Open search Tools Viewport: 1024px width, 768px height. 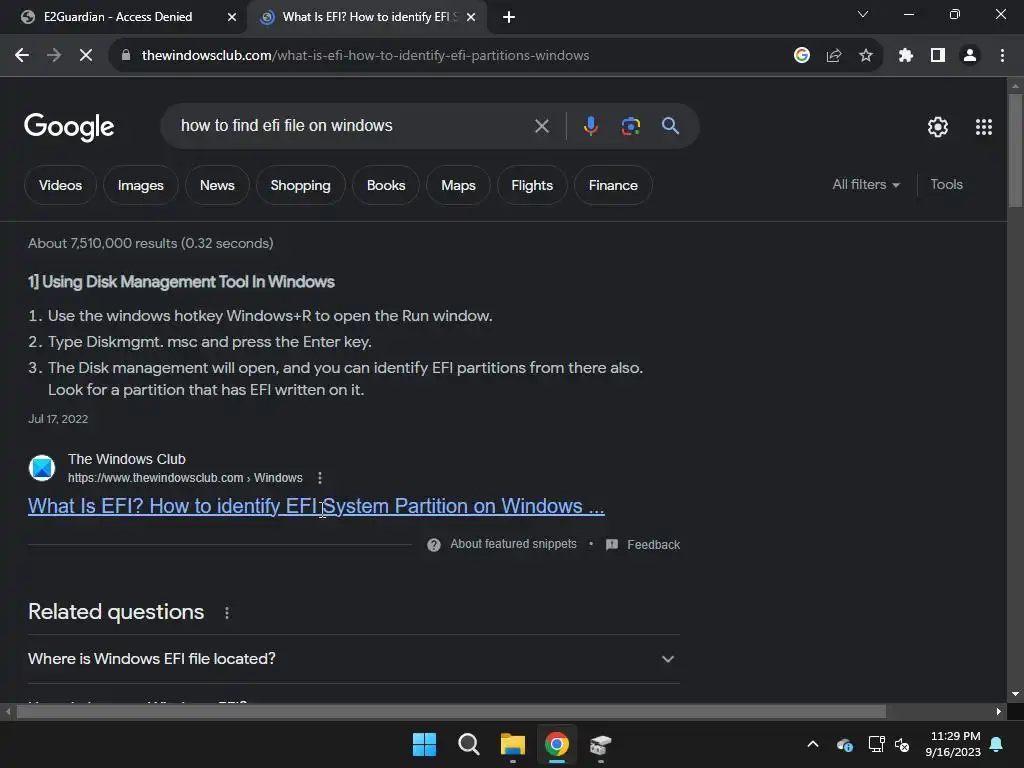pyautogui.click(x=946, y=185)
